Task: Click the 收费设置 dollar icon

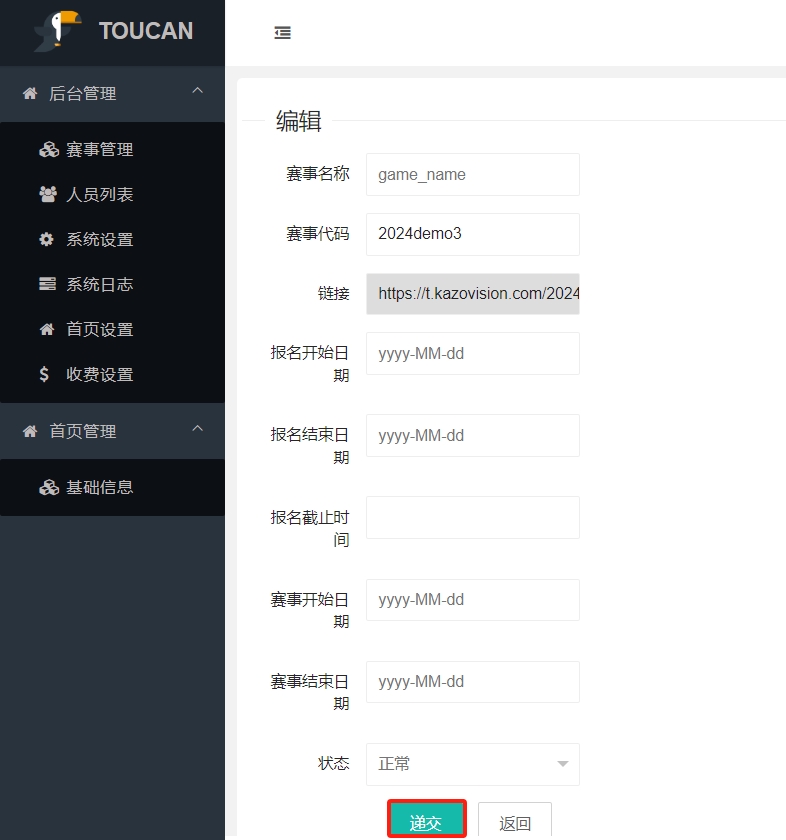Action: (x=45, y=375)
